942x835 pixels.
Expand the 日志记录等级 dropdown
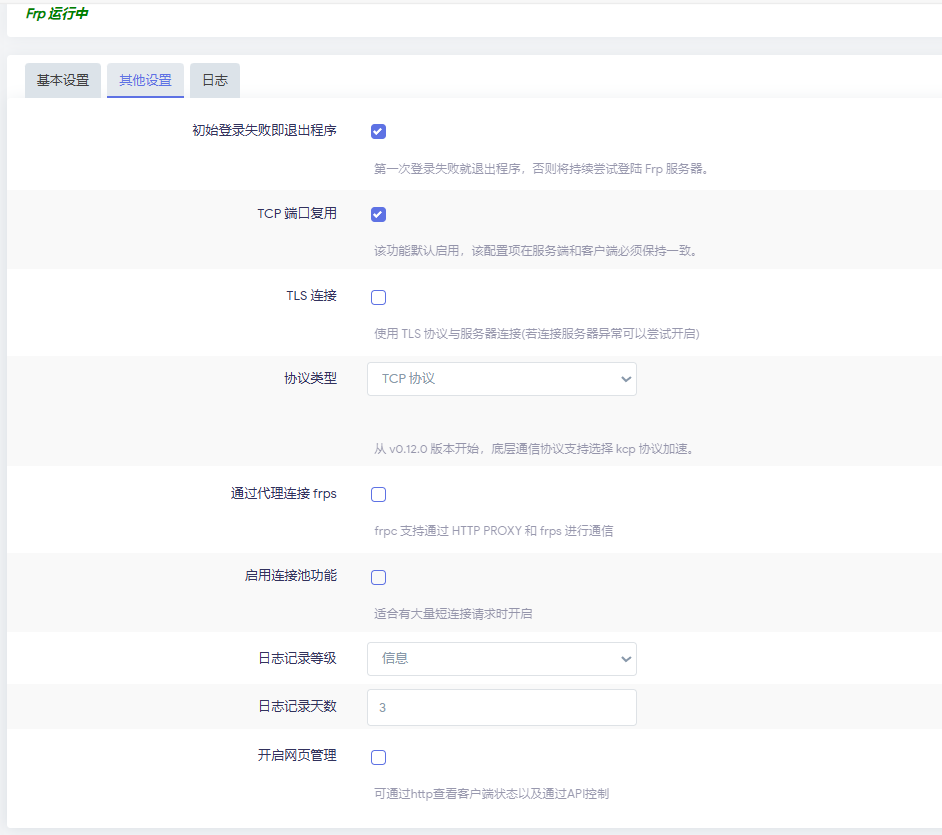click(502, 658)
